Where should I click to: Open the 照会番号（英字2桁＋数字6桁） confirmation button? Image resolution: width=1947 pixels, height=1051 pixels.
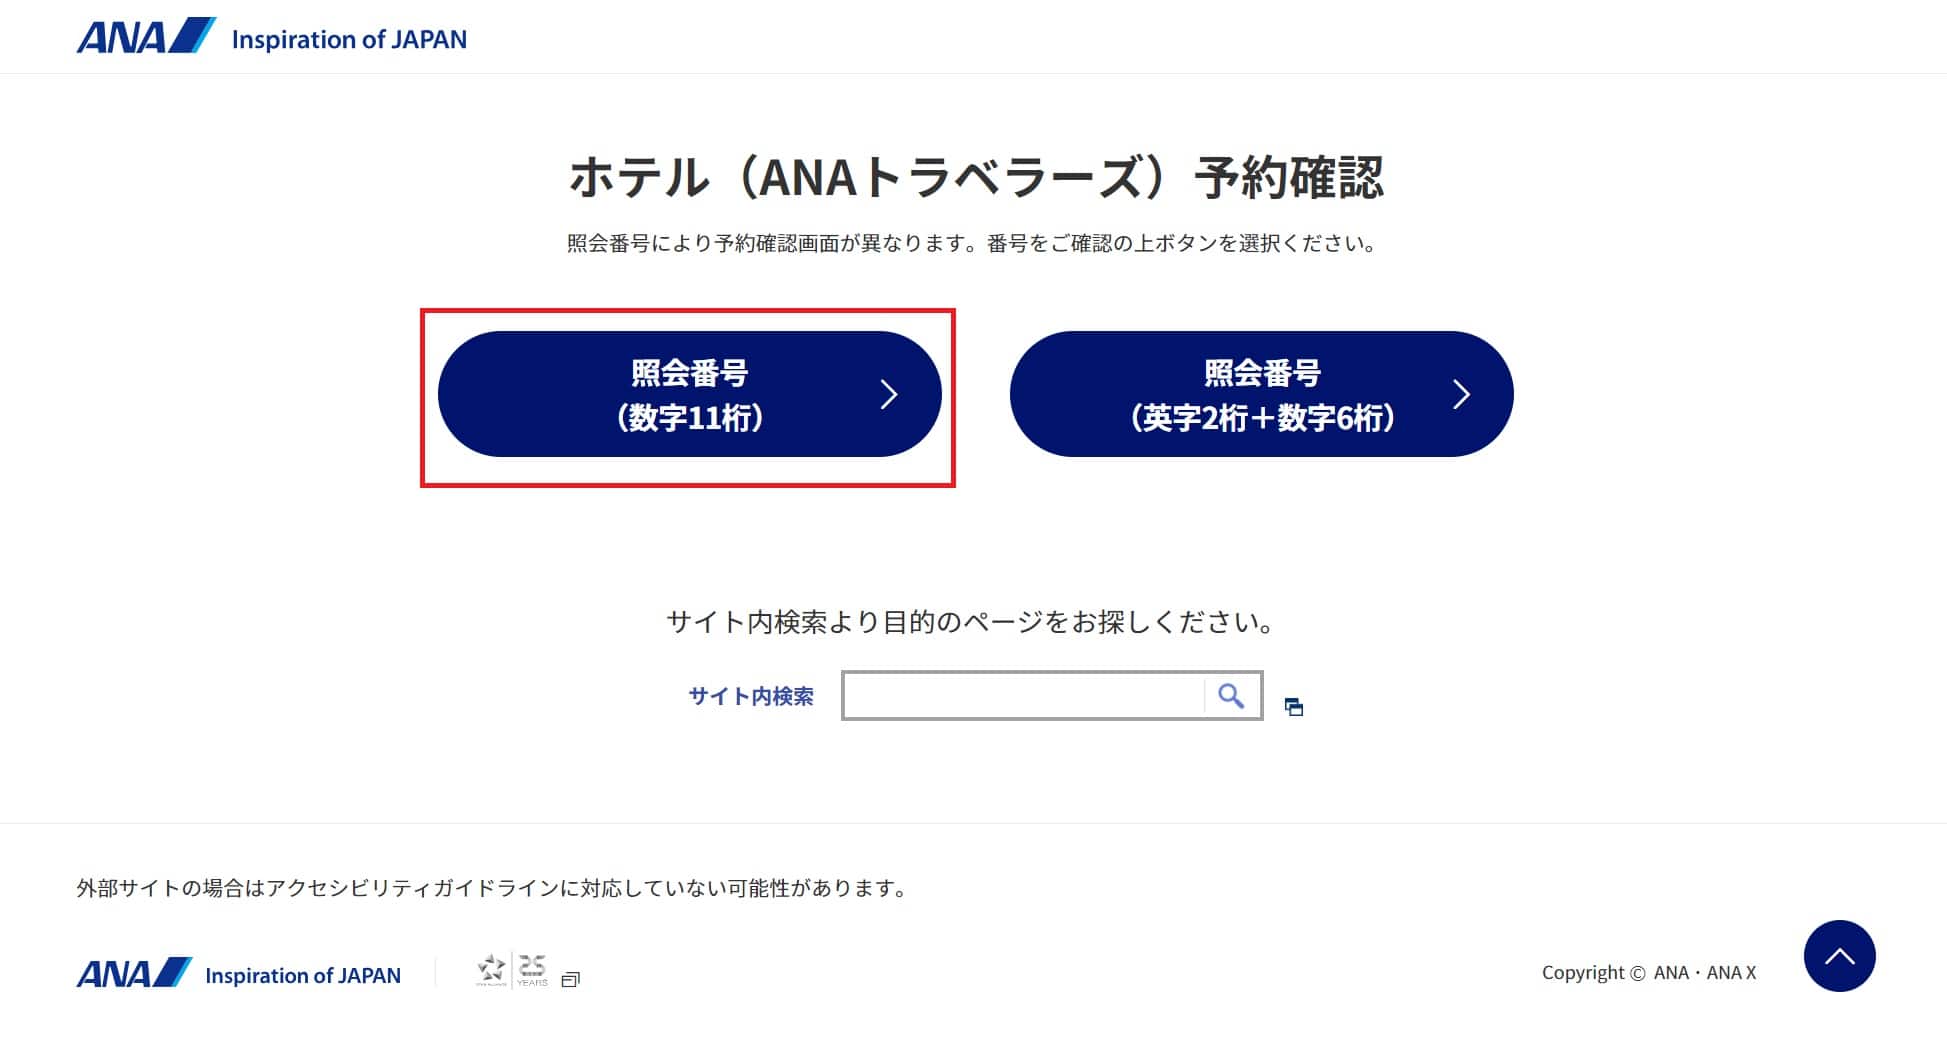click(1261, 394)
